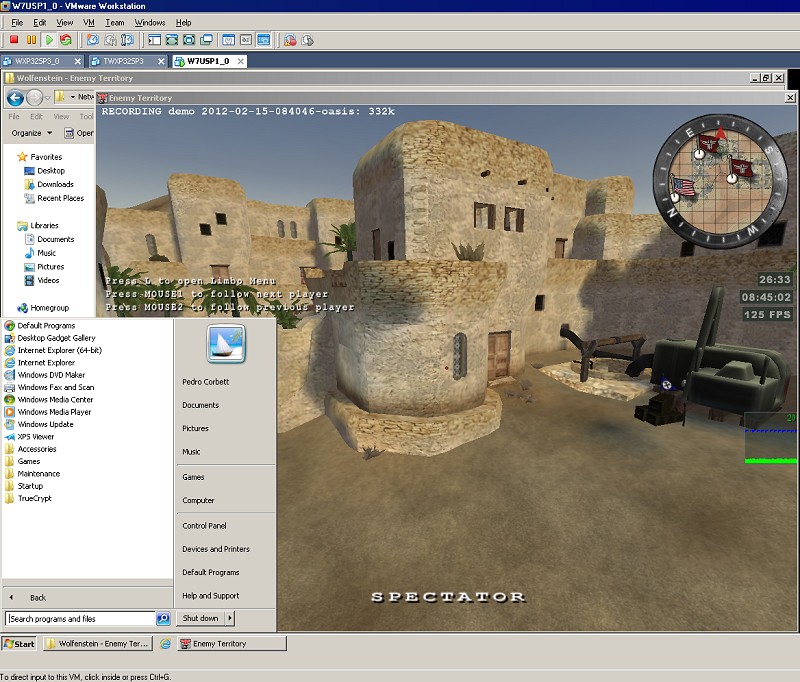800x682 pixels.
Task: Close the WXP32SP3_0 tab
Action: tap(78, 61)
